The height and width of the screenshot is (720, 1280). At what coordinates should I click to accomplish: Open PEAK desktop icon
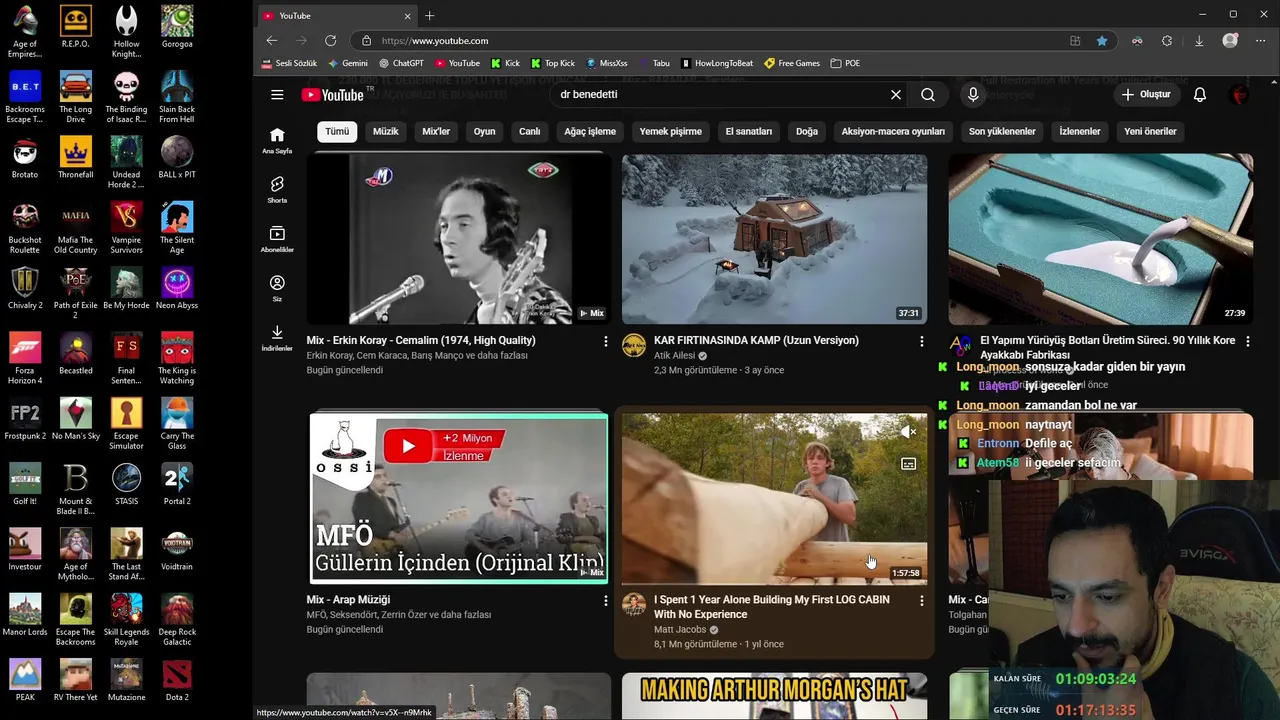pos(25,679)
